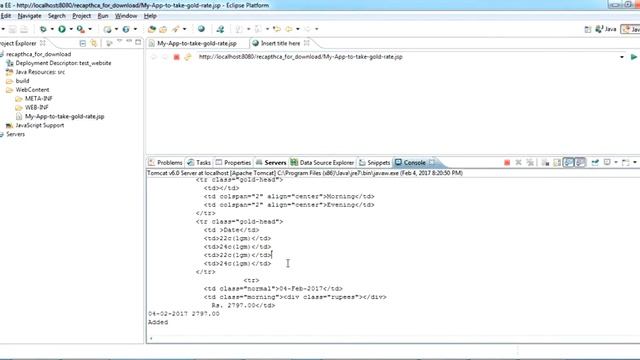Select Deployment Descriptor: test_website
The width and height of the screenshot is (640, 360).
63,63
